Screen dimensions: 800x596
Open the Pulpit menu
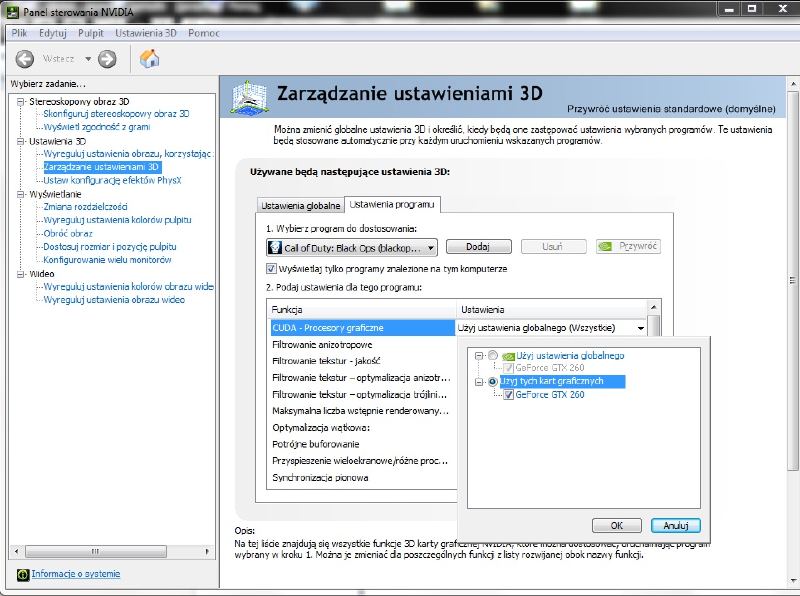coord(91,33)
